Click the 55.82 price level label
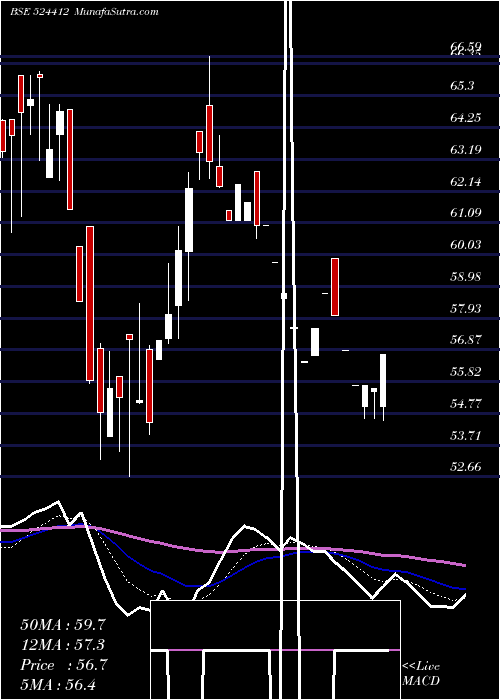Viewport: 500px width, 700px height. [466, 372]
